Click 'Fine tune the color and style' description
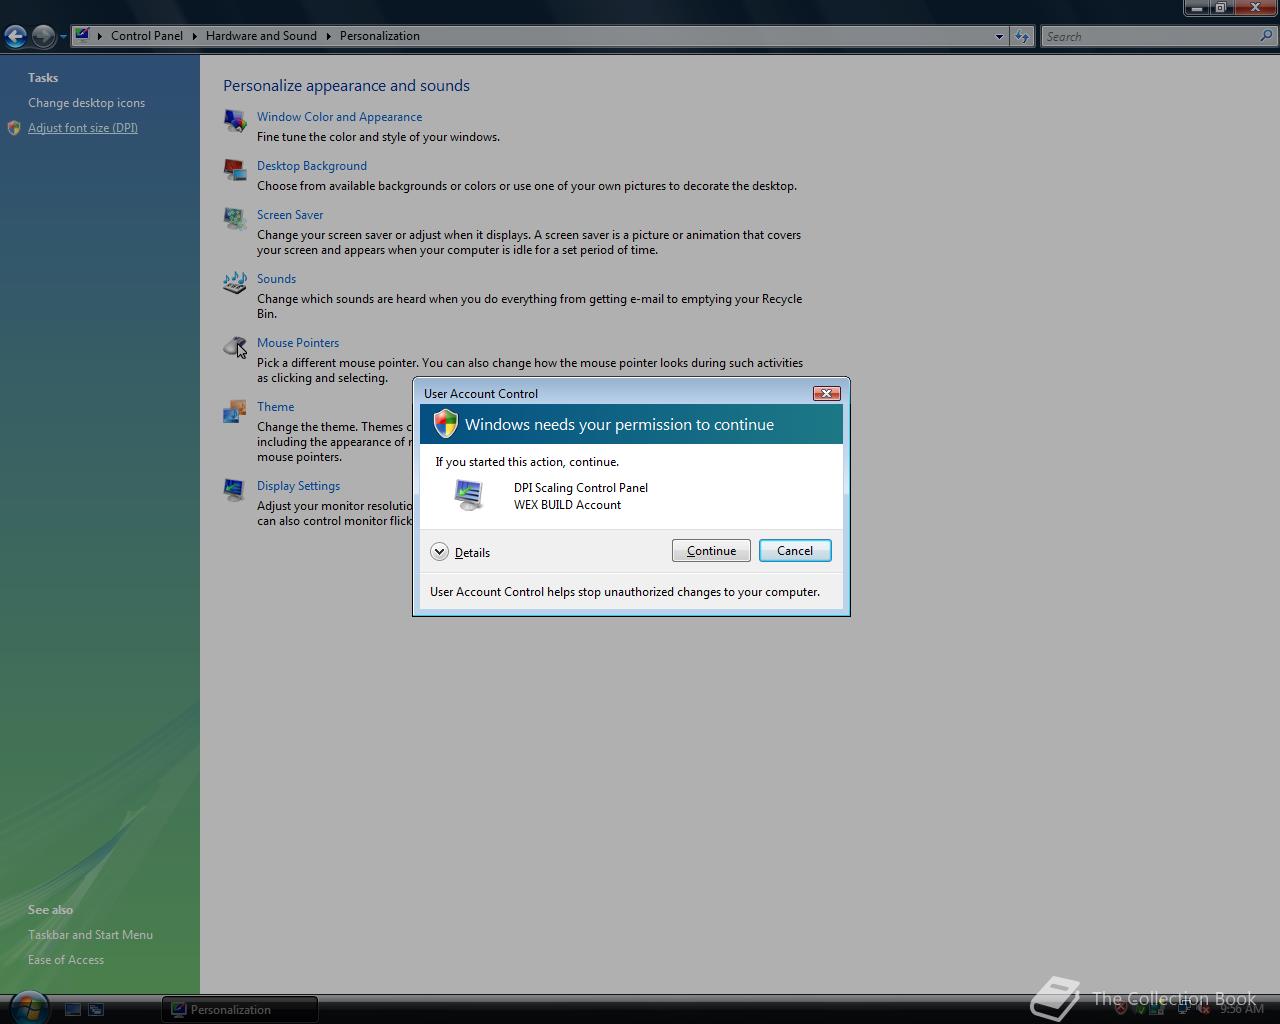The height and width of the screenshot is (1024, 1280). [x=378, y=137]
